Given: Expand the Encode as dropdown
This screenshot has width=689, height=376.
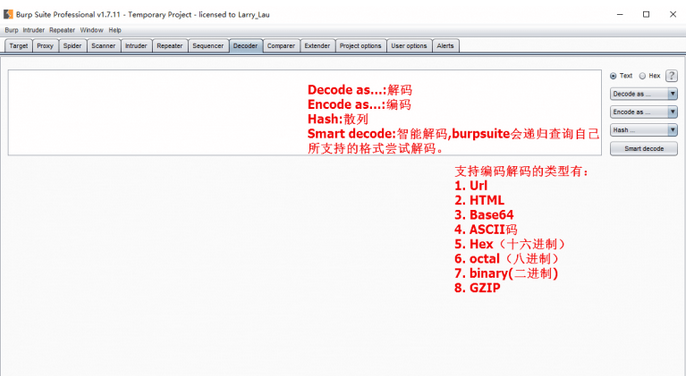Looking at the screenshot, I should tap(644, 112).
